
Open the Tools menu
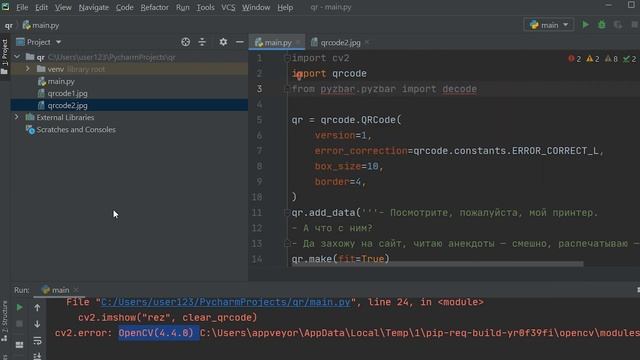point(205,7)
